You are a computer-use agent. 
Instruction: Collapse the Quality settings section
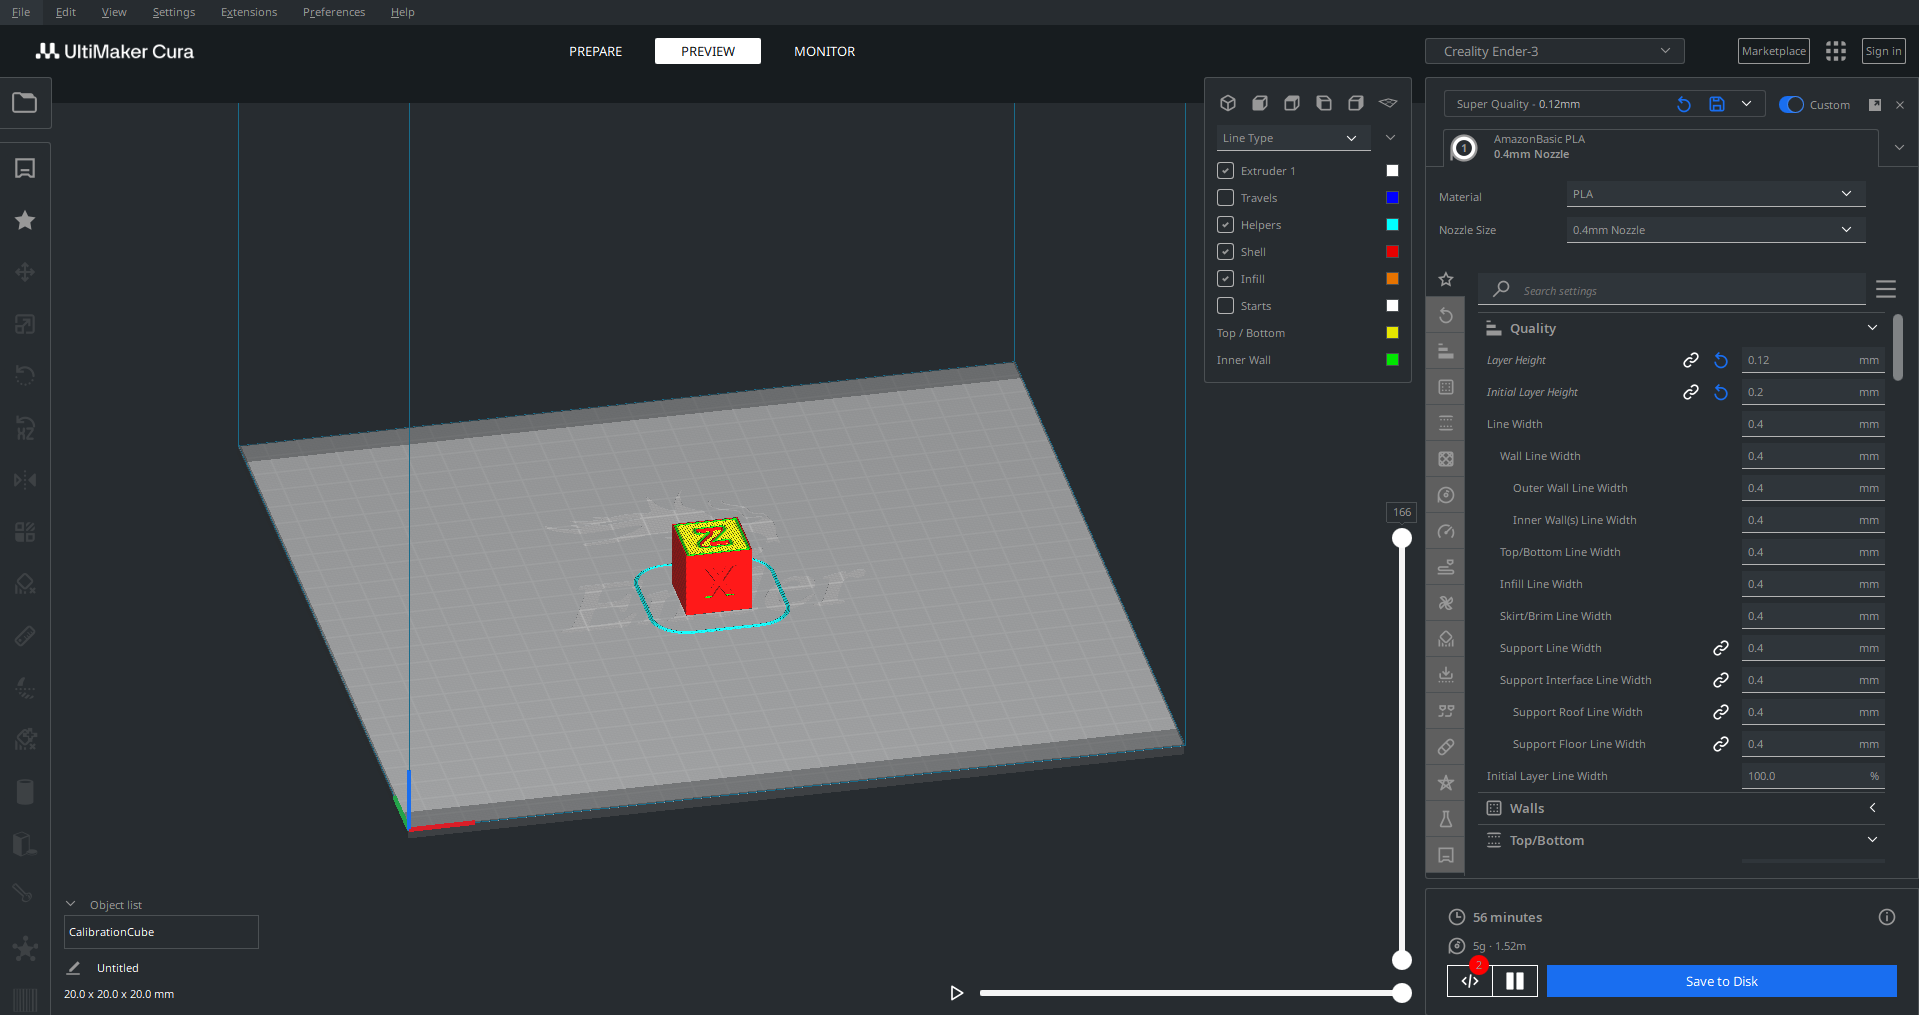click(1872, 327)
